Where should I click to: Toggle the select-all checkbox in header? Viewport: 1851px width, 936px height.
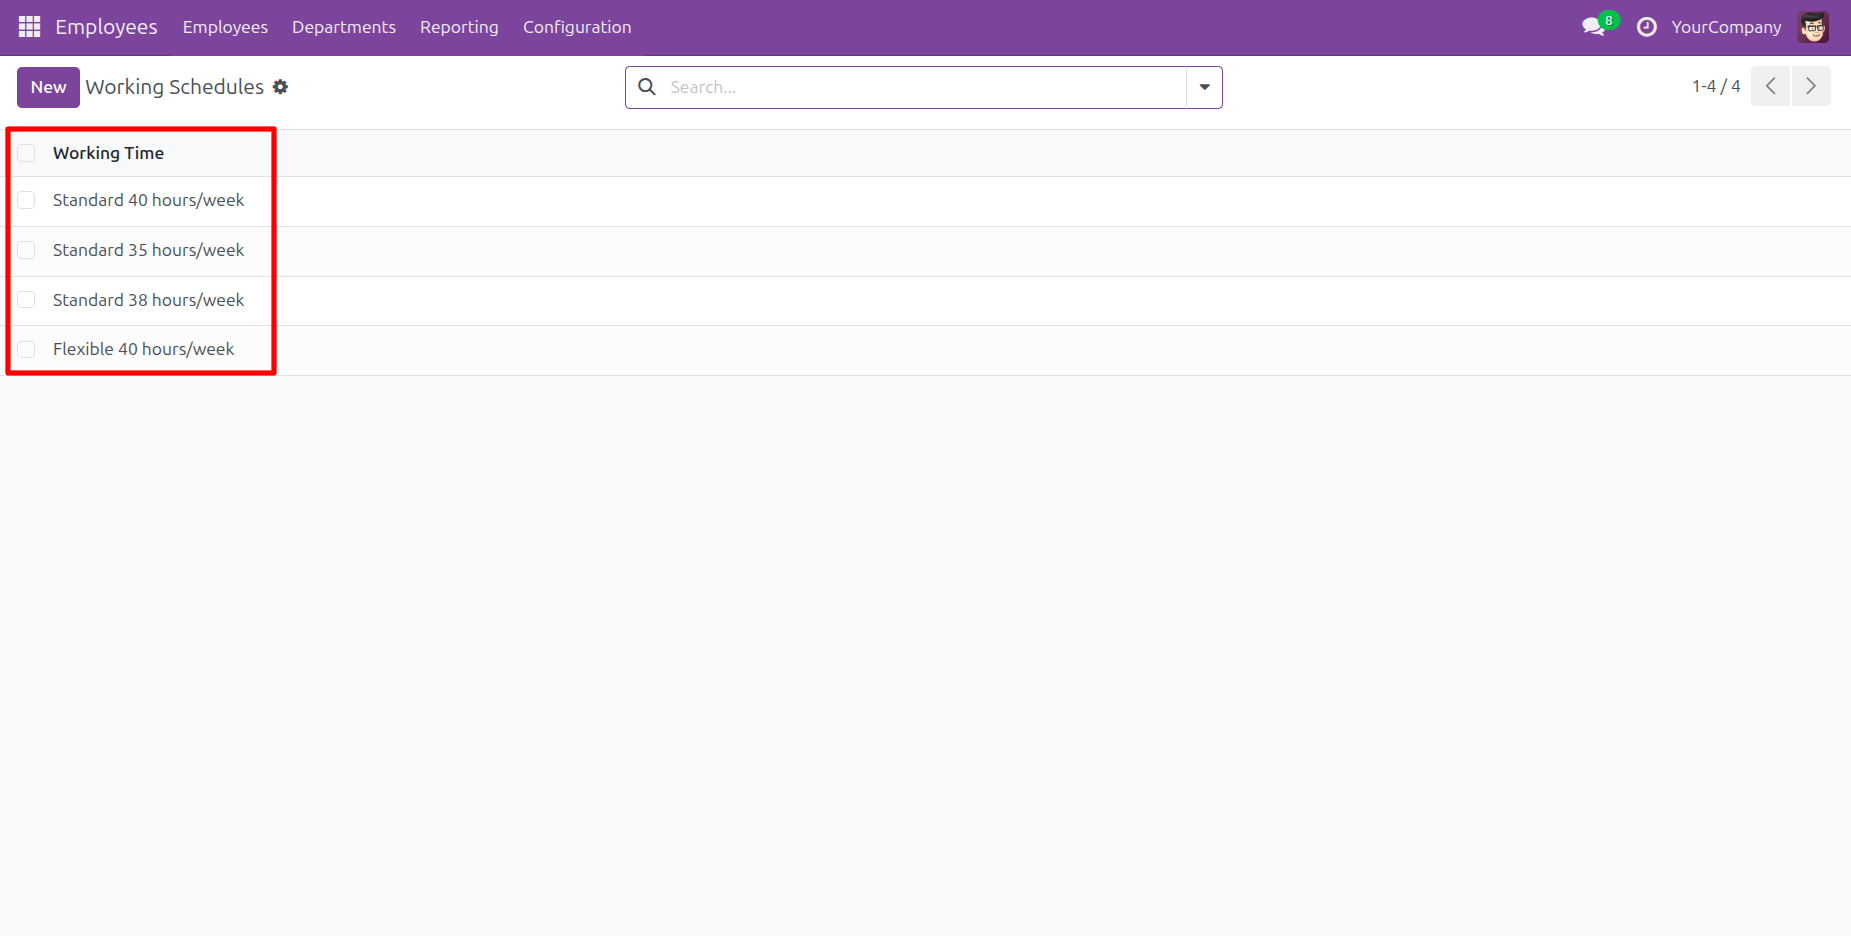point(26,153)
